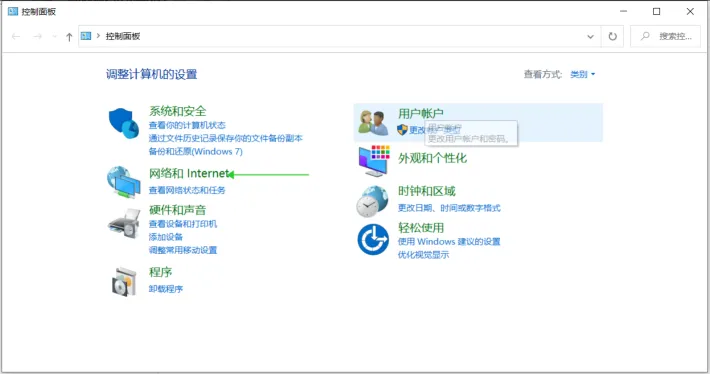This screenshot has width=710, height=374.
Task: Click the 优化视觉显示 link
Action: click(x=423, y=254)
